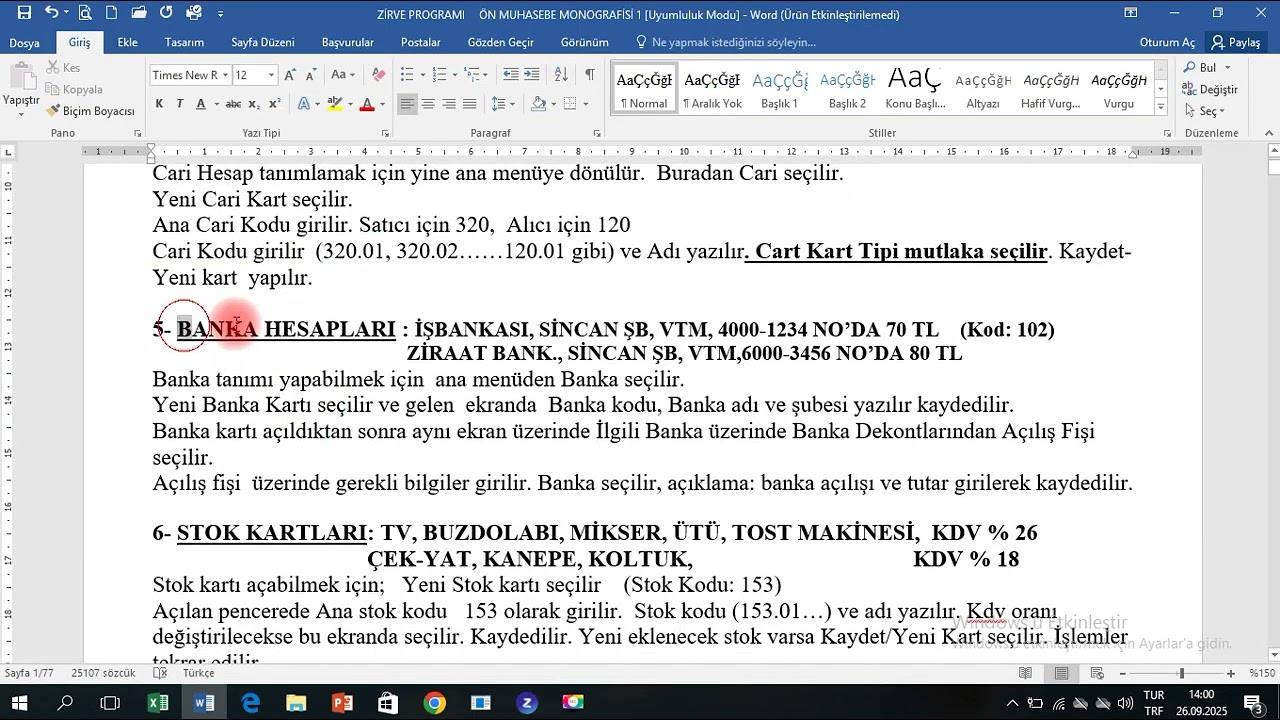1280x720 pixels.
Task: Open the Seç (Select) dropdown
Action: tap(1204, 111)
